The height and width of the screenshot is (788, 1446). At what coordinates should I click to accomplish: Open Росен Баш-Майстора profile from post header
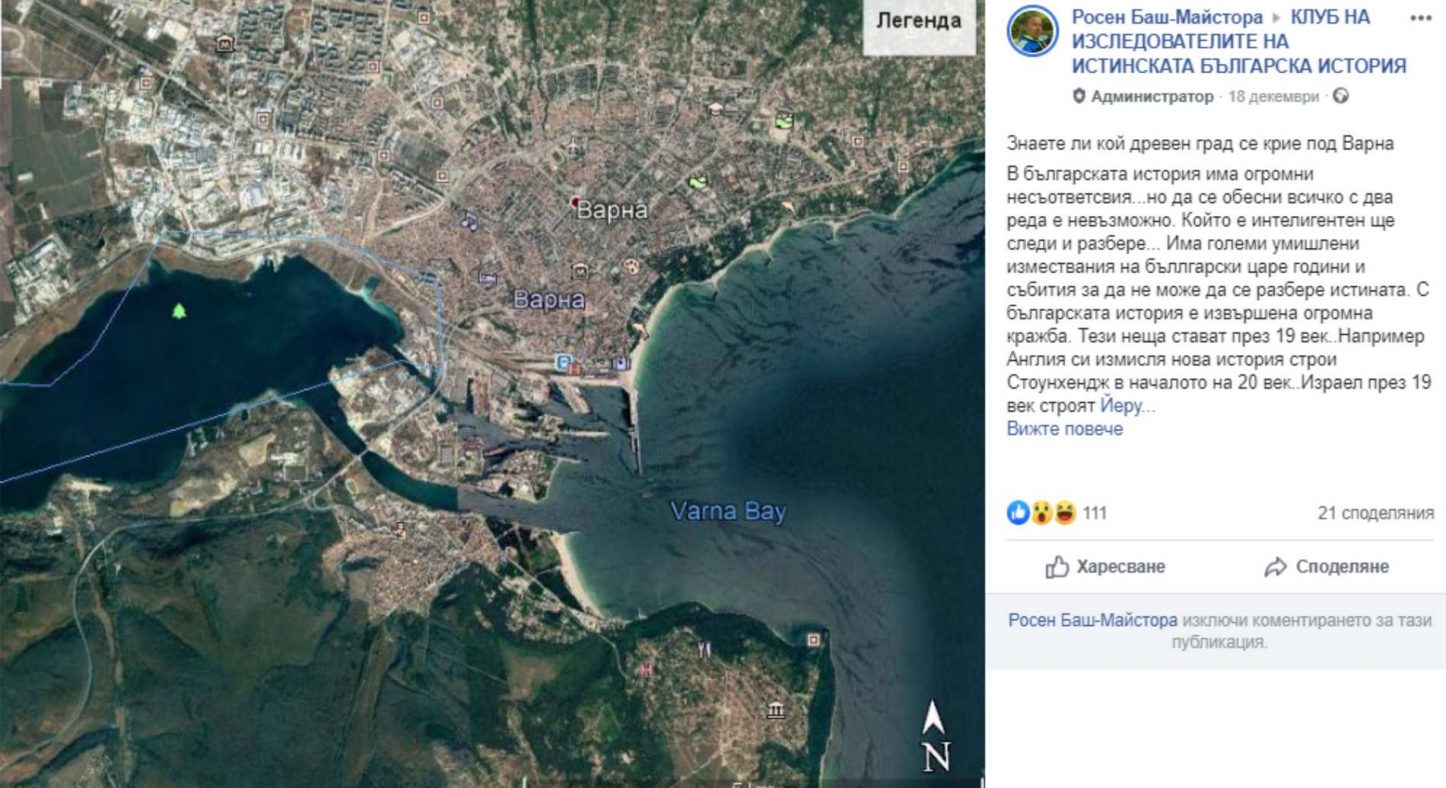point(1167,17)
